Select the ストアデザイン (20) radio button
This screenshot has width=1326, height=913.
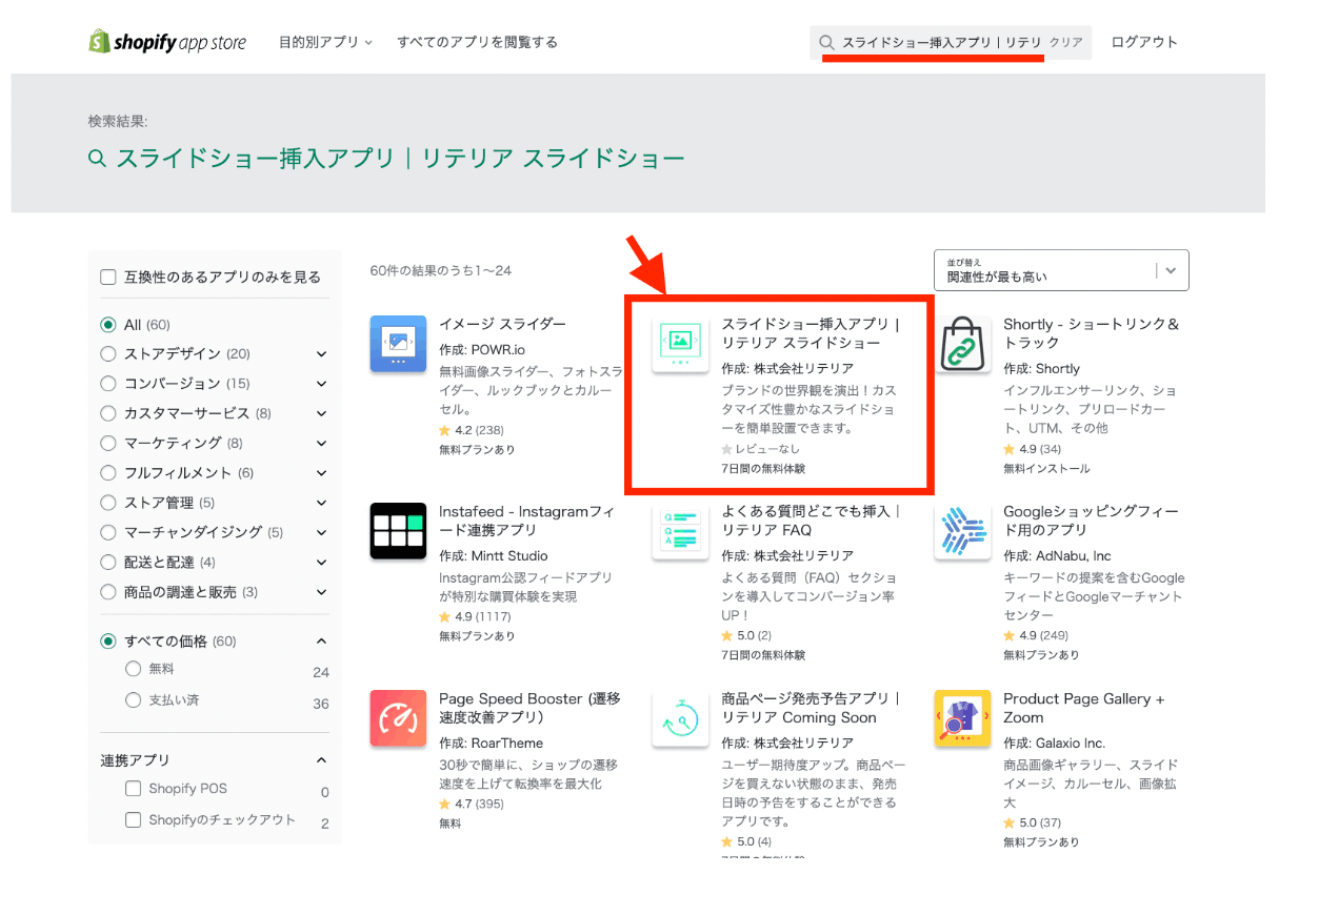(108, 354)
